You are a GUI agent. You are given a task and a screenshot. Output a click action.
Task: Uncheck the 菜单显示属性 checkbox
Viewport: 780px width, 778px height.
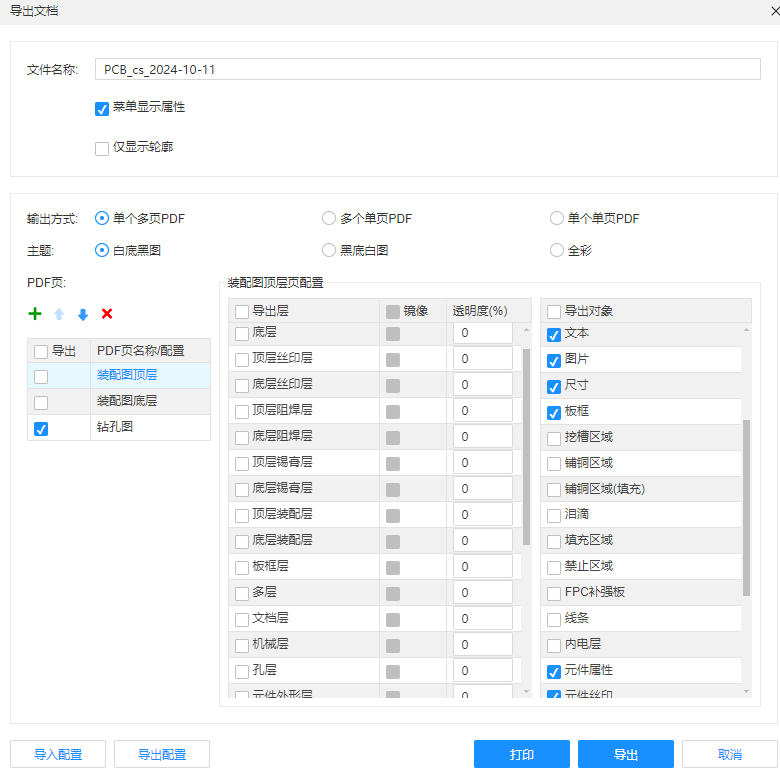click(102, 108)
